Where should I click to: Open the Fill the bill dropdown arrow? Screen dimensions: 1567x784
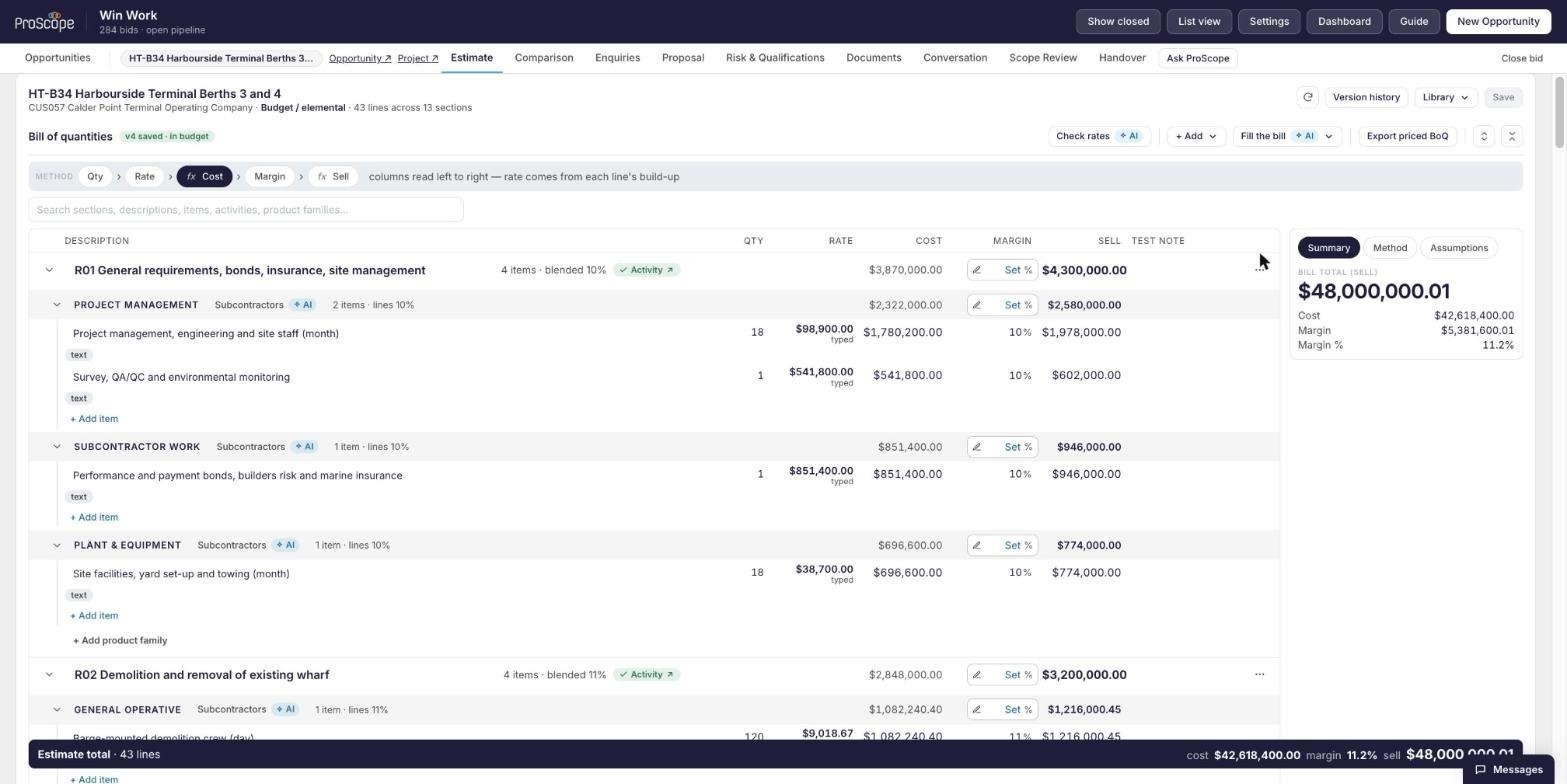coord(1329,136)
